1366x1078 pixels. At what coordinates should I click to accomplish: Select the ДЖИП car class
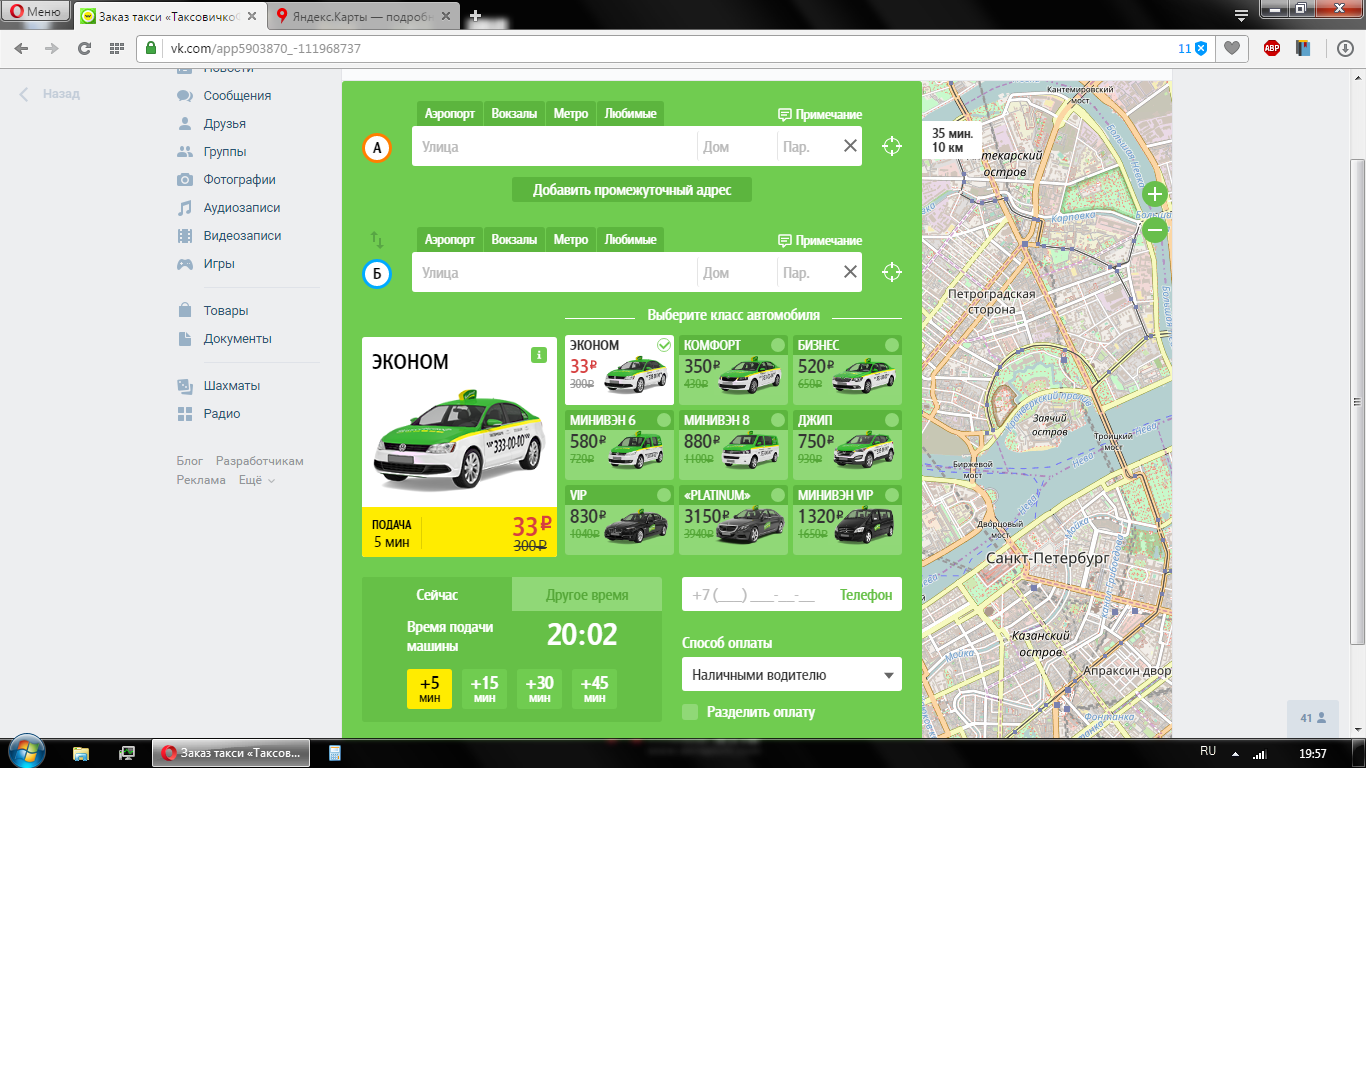pos(847,445)
